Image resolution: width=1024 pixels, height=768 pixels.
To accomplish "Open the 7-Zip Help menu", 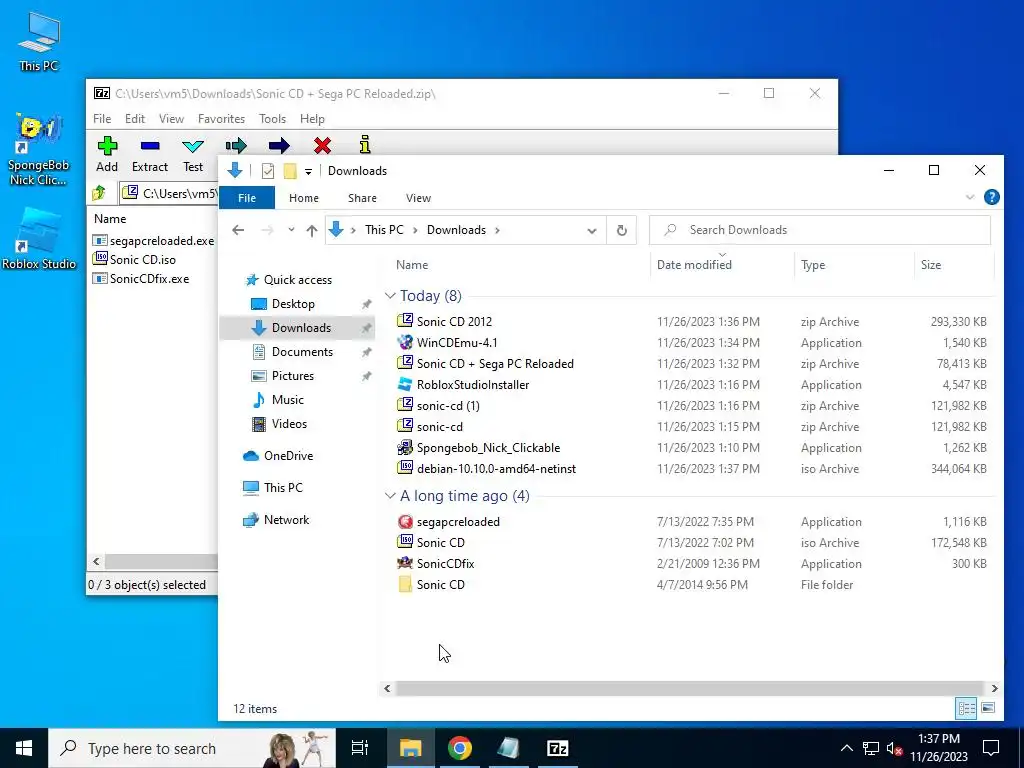I will [x=312, y=119].
